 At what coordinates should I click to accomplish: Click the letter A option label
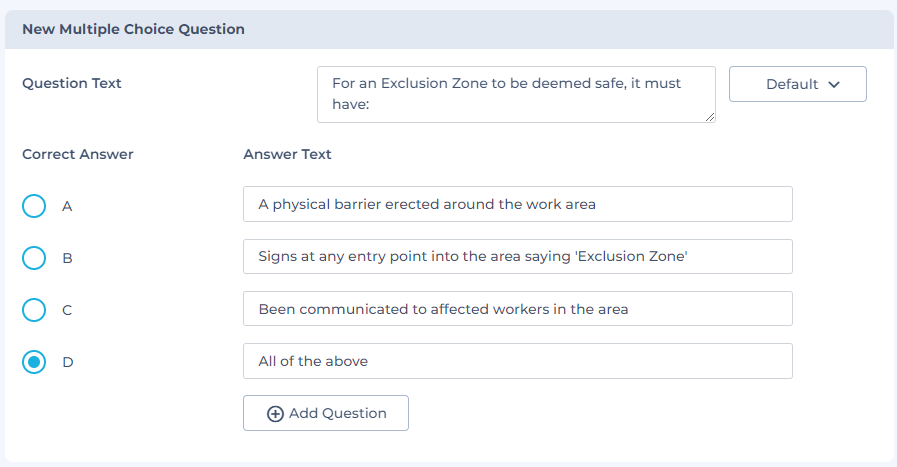coord(67,206)
